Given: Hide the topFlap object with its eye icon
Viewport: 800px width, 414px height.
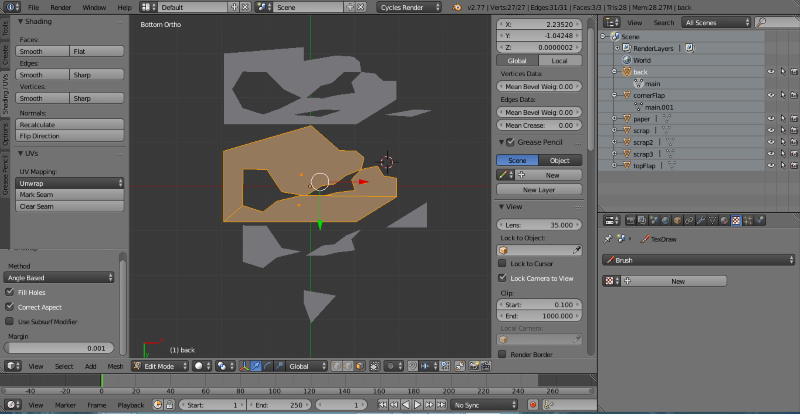Looking at the screenshot, I should point(771,166).
